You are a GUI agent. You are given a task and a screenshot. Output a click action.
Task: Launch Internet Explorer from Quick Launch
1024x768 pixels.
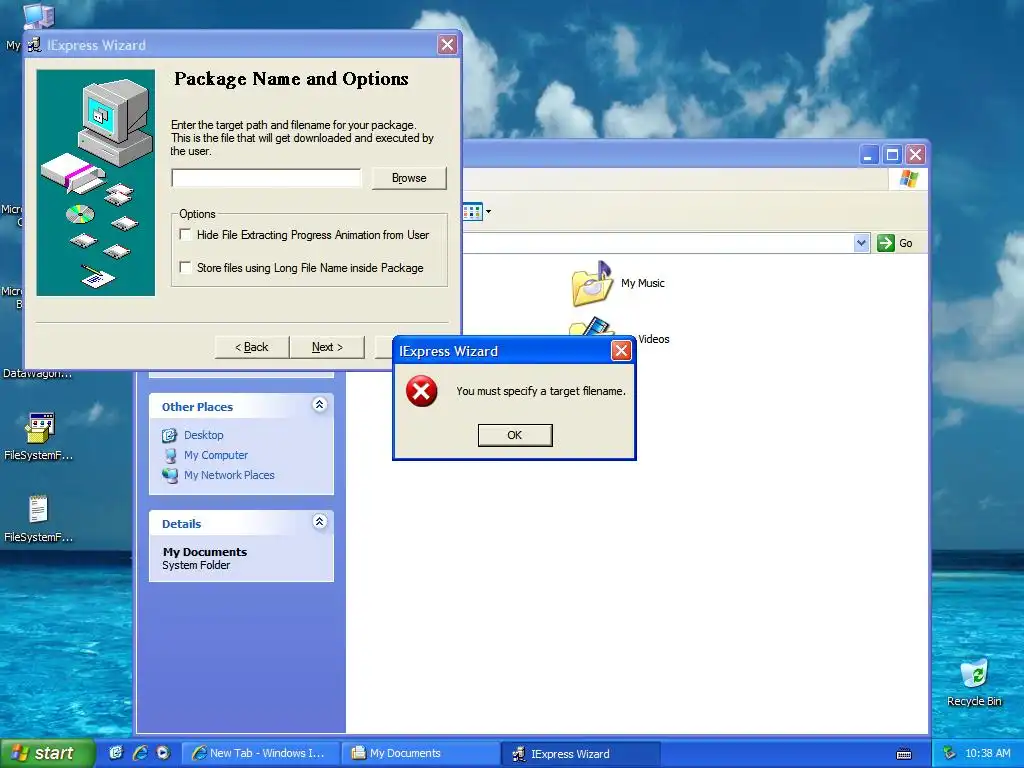[140, 753]
